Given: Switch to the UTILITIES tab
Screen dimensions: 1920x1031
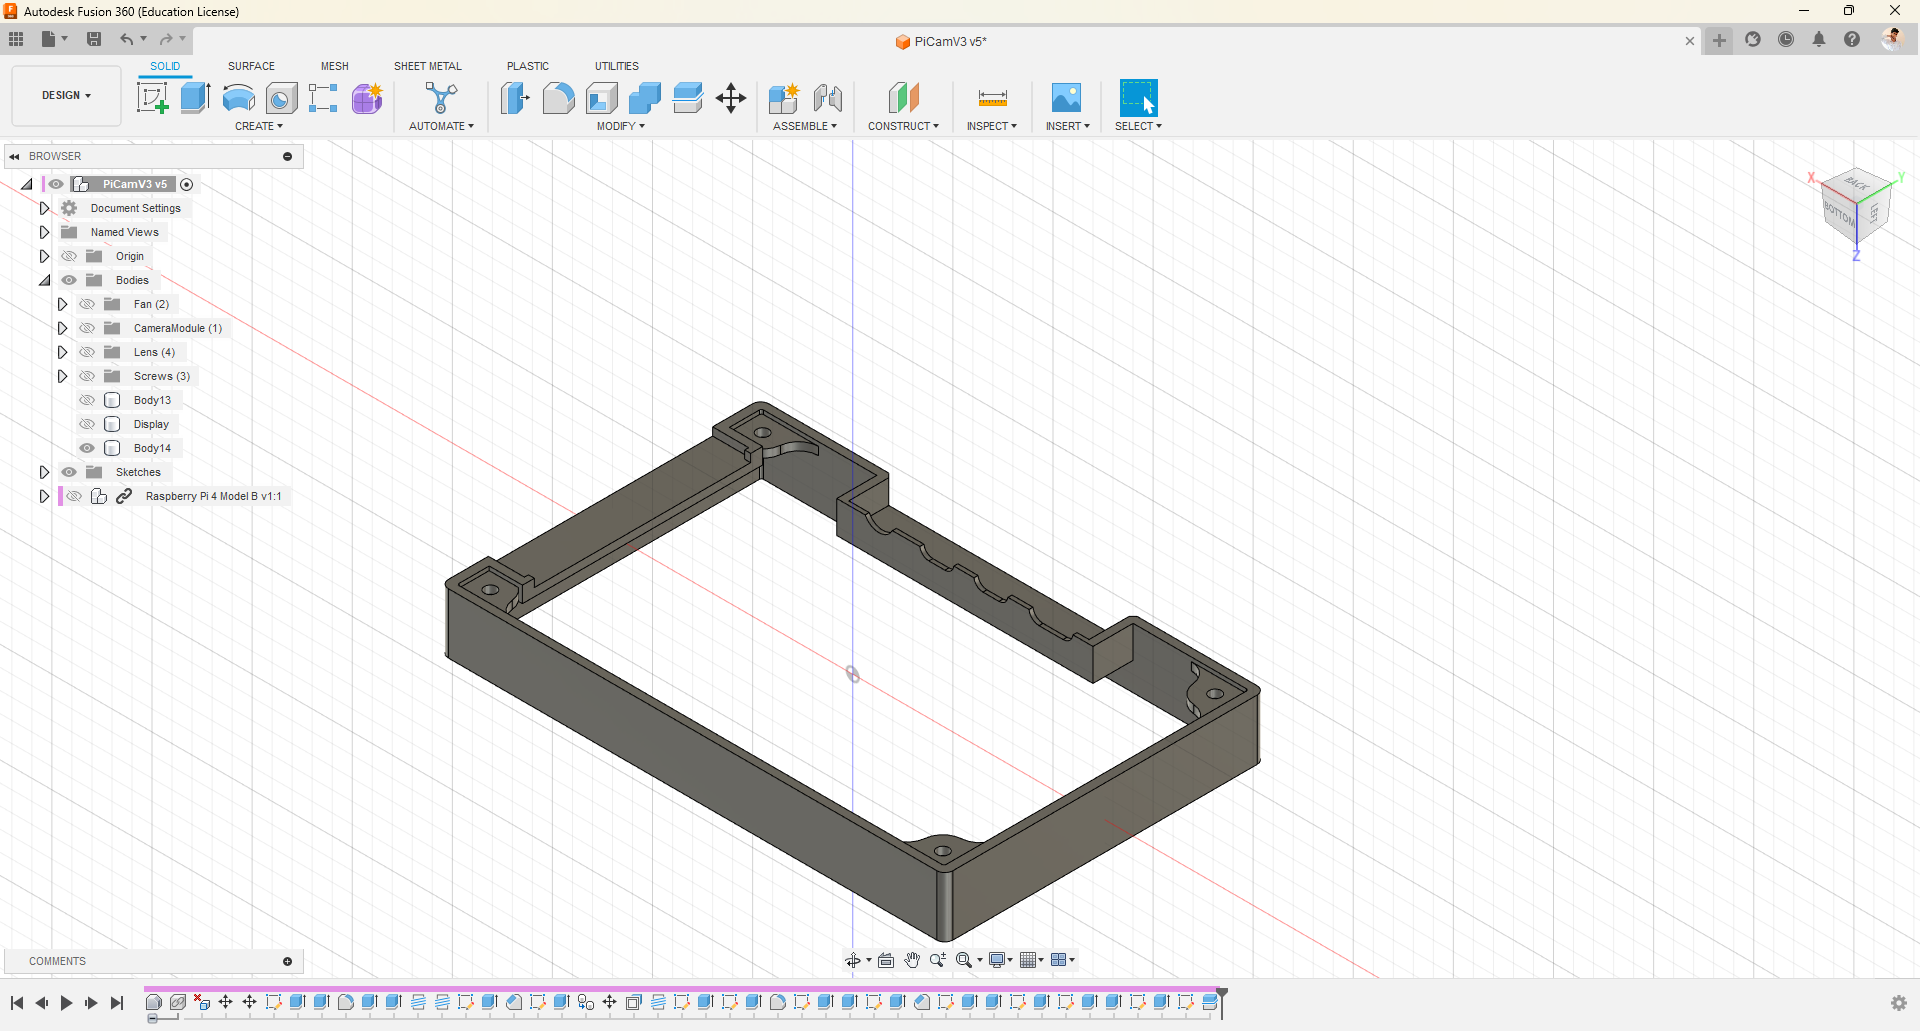Looking at the screenshot, I should point(617,66).
